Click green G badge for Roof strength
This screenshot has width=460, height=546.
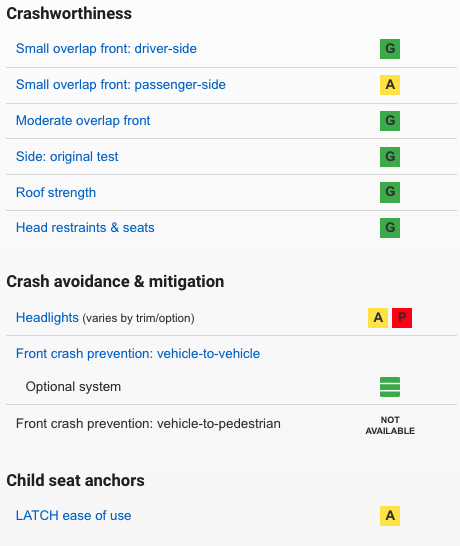(390, 192)
